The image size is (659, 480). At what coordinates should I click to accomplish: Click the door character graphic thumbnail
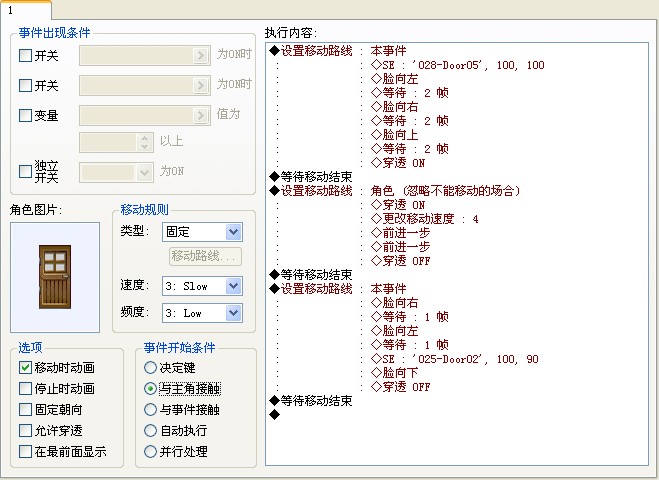coord(55,277)
